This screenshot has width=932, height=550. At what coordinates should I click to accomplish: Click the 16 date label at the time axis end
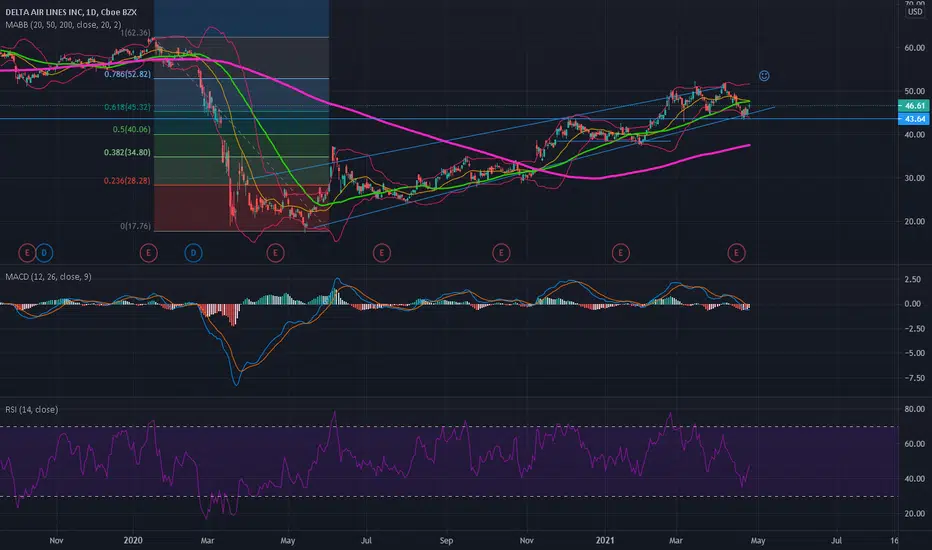(895, 540)
